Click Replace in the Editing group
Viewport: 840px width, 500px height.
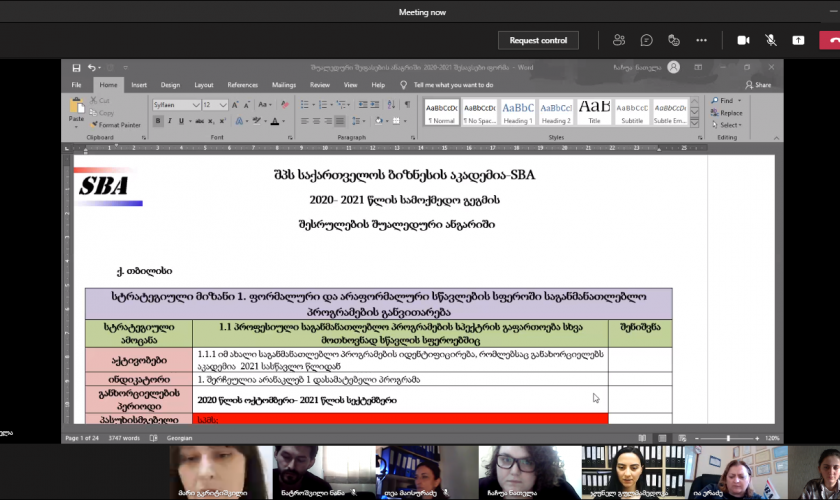coord(730,113)
